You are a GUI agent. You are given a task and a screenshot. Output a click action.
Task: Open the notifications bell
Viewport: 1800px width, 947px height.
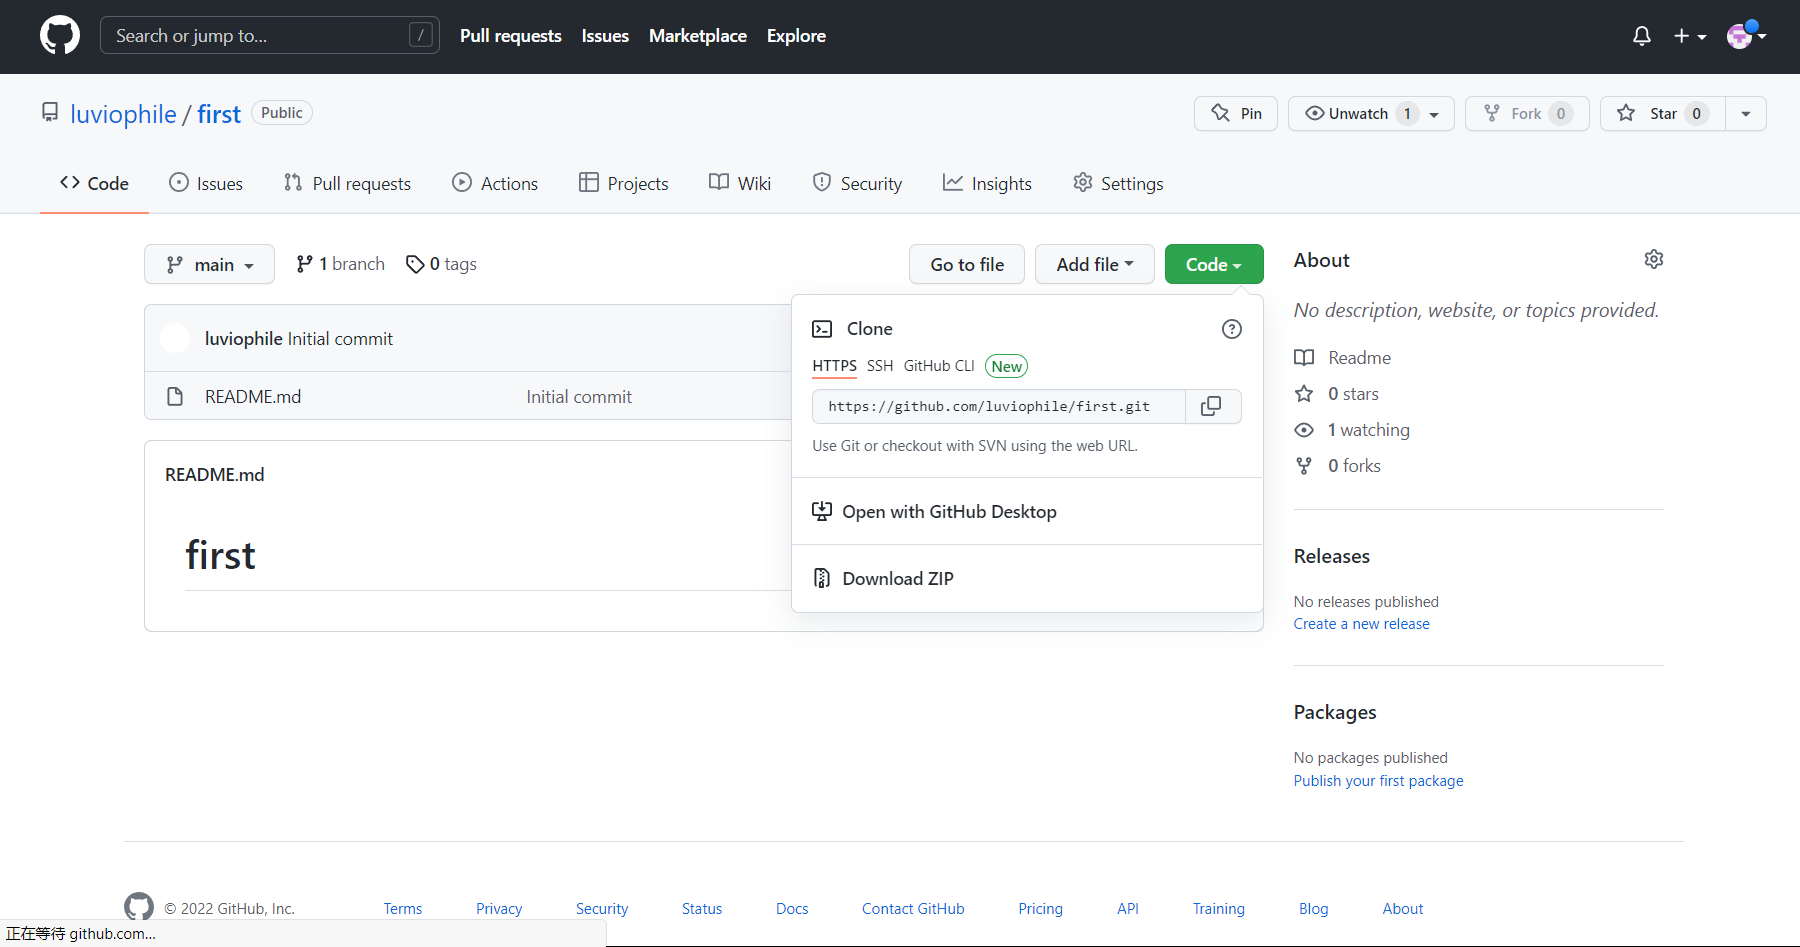(x=1641, y=36)
